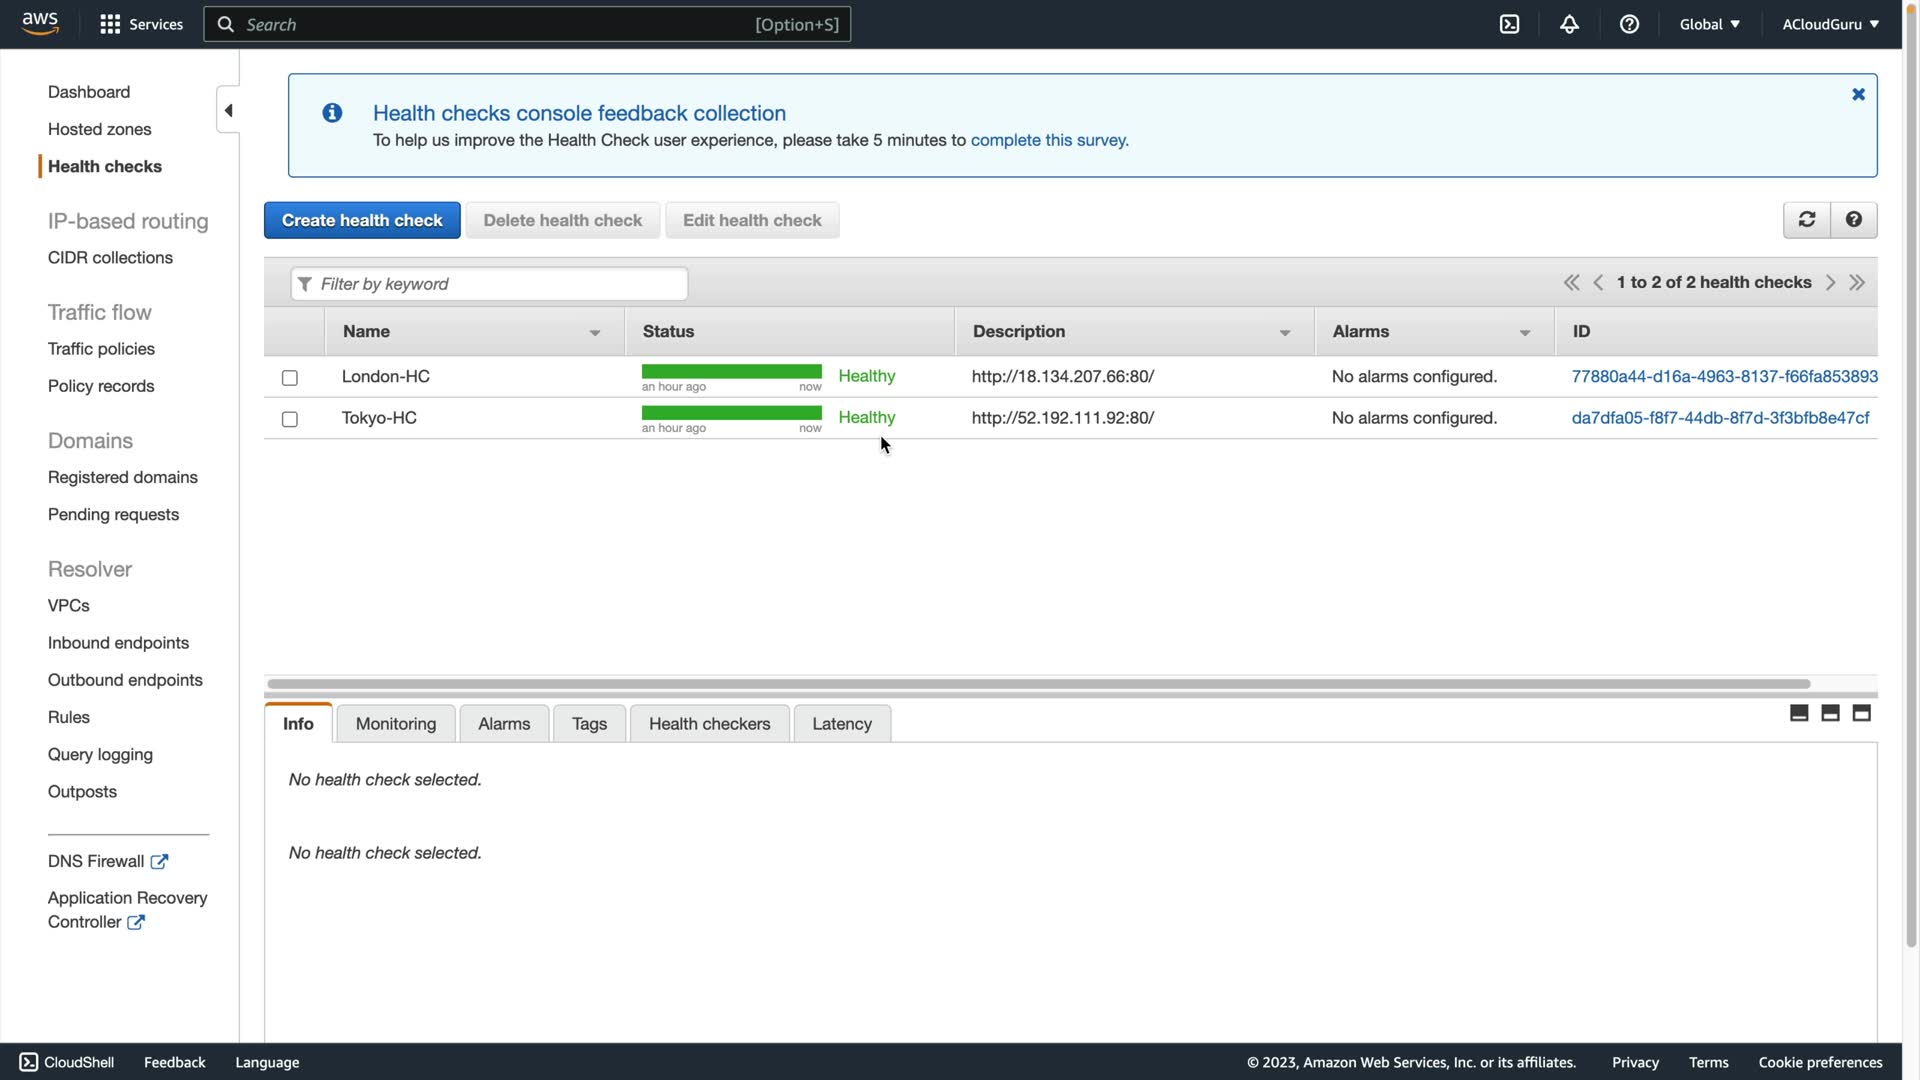Screen dimensions: 1920x1080
Task: Maximize the details pane
Action: click(1861, 713)
